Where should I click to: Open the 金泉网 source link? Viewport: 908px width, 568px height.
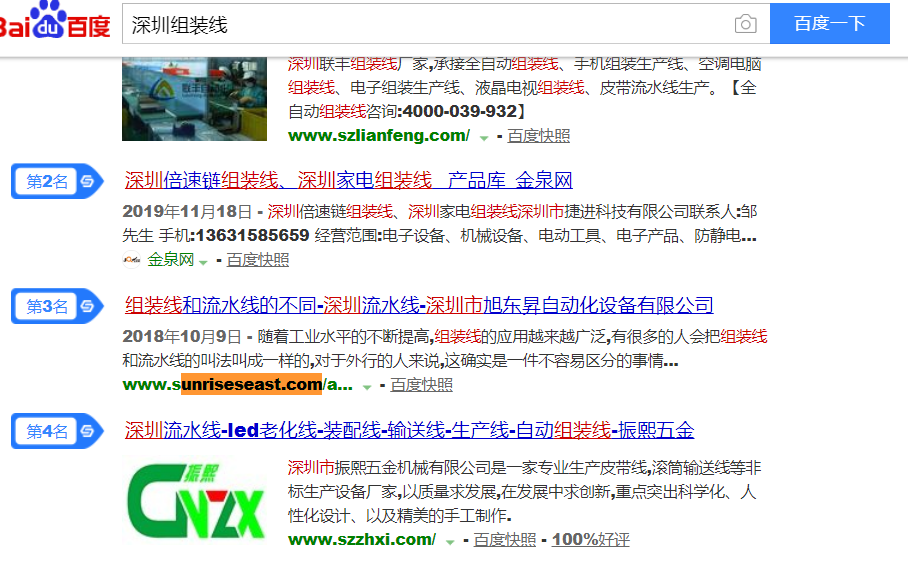170,260
